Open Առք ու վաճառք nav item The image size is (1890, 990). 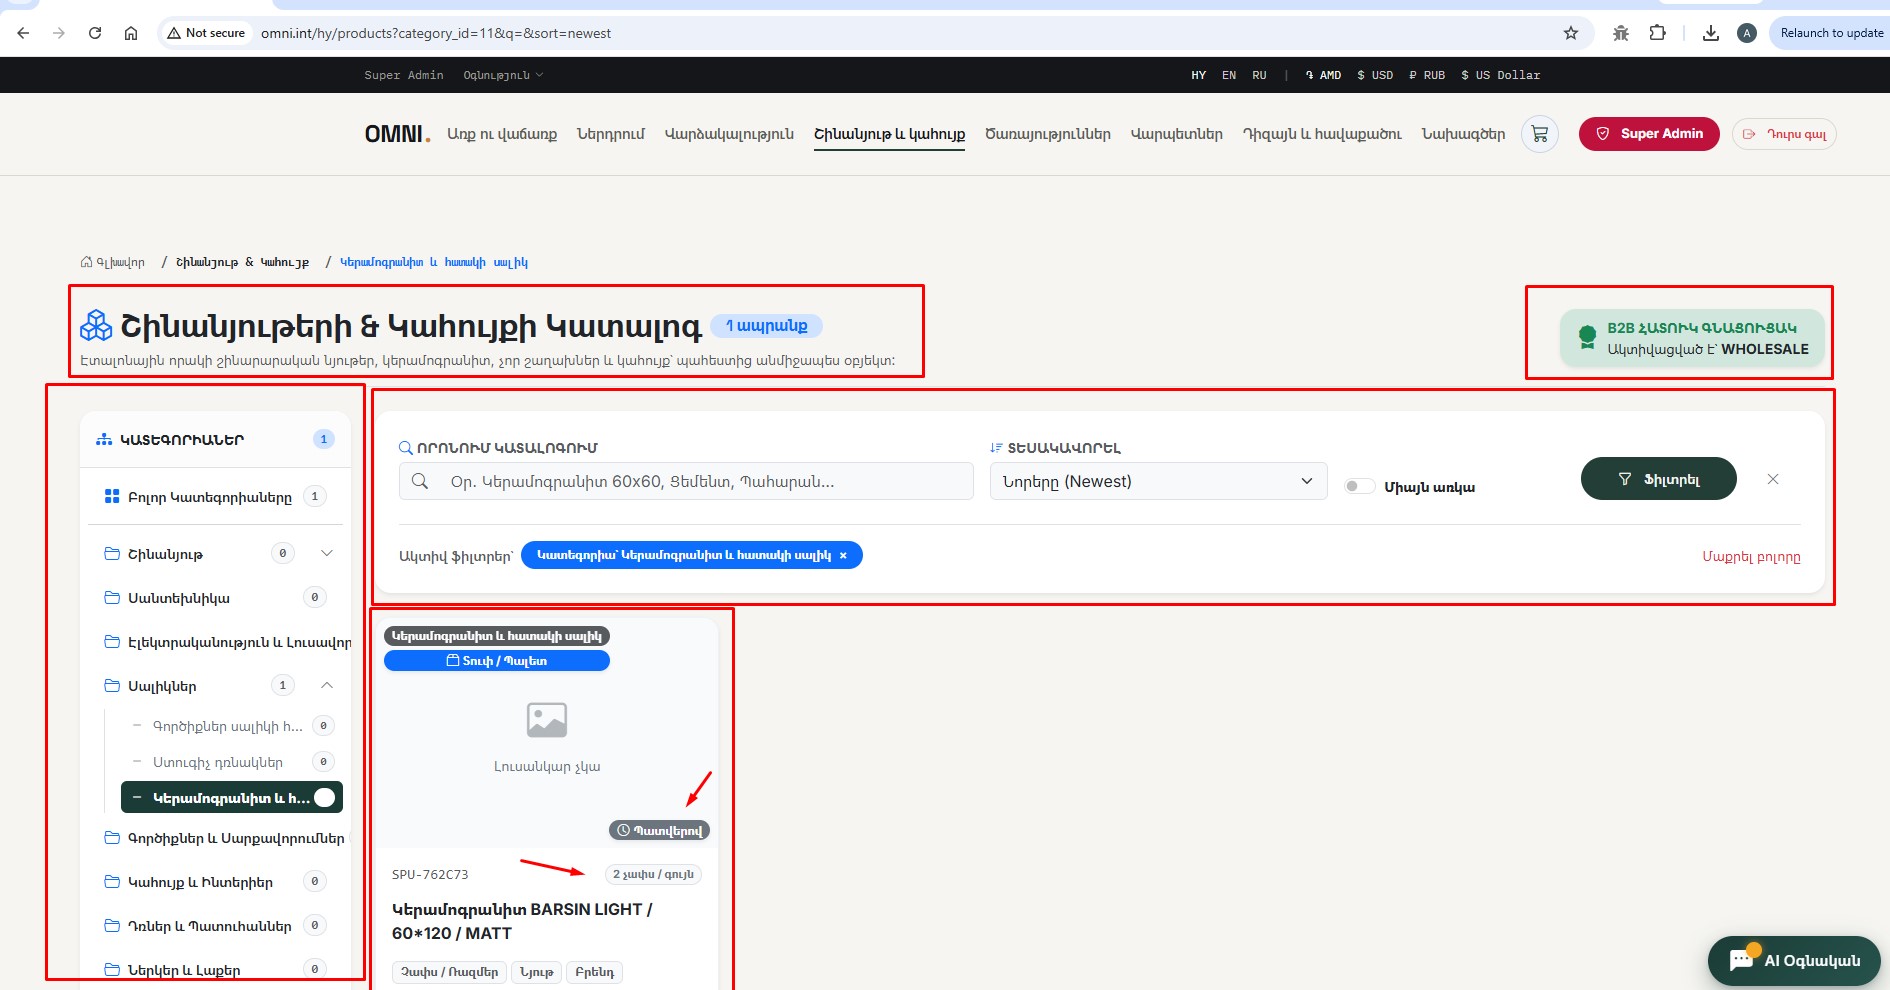[502, 134]
